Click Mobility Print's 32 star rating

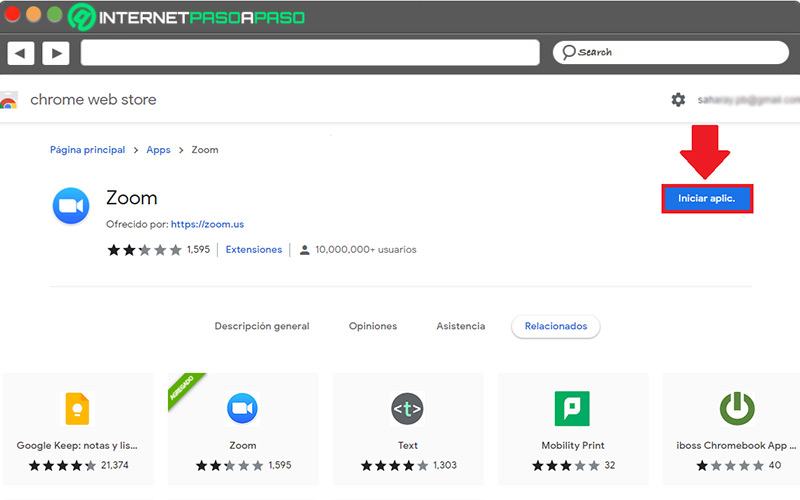[x=573, y=465]
